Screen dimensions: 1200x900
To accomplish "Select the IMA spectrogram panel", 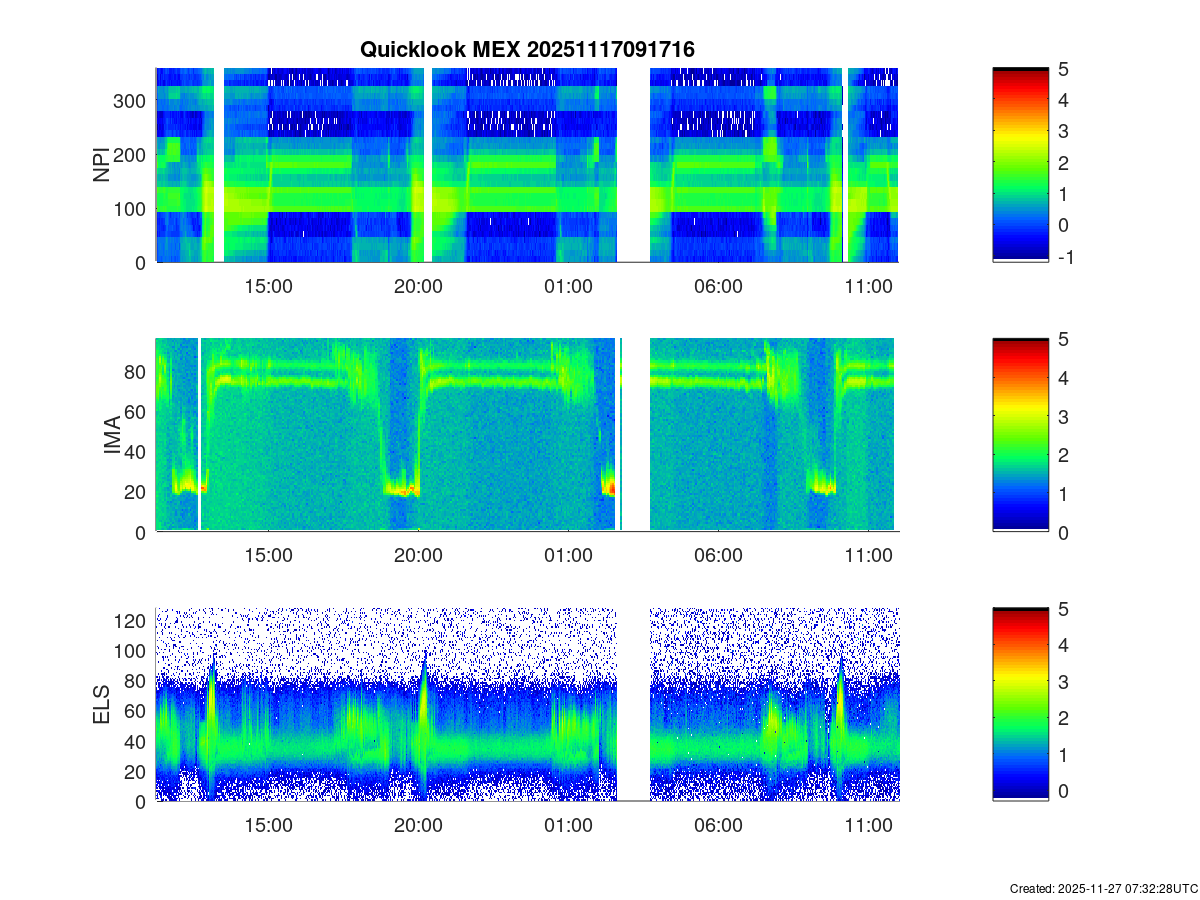I will [x=527, y=435].
